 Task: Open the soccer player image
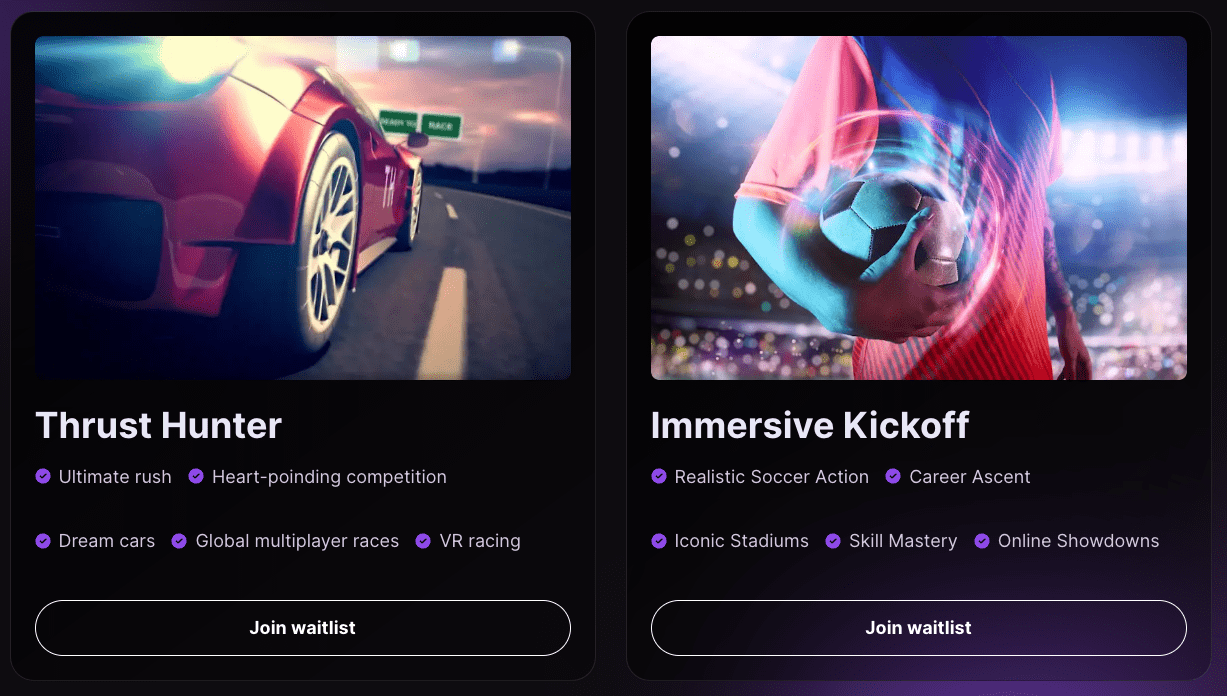[919, 208]
